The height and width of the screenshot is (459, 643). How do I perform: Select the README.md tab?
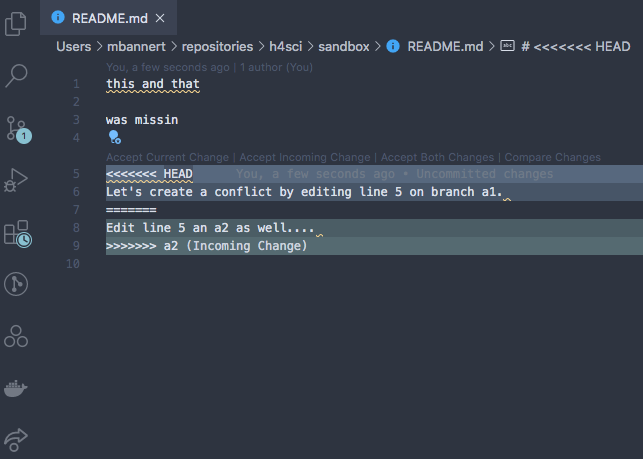pyautogui.click(x=109, y=18)
